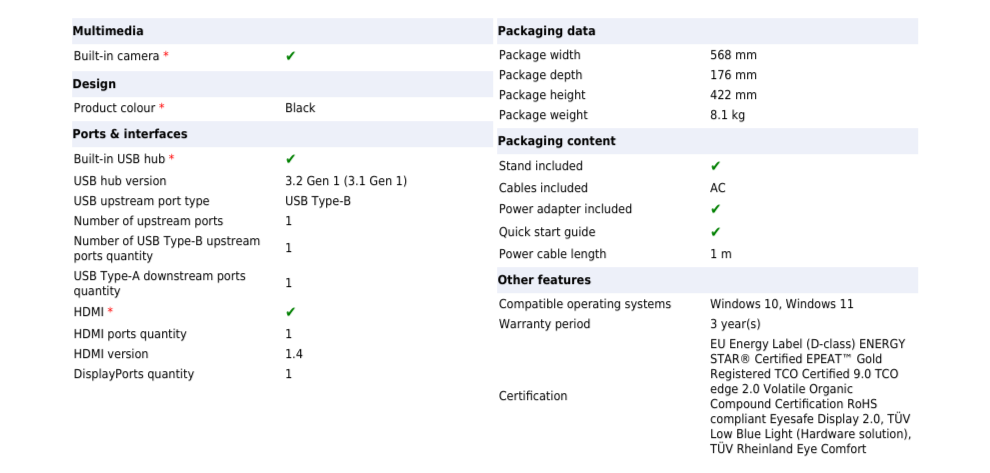The image size is (990, 473).
Task: Click the Power adapter included checkmark
Action: click(x=715, y=209)
